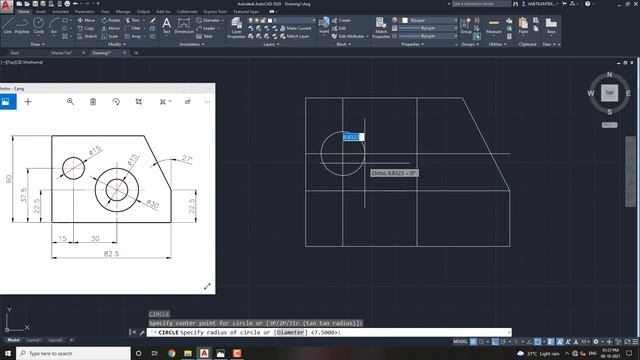Image resolution: width=640 pixels, height=360 pixels.
Task: Expand the Layers panel
Action: pyautogui.click(x=271, y=44)
